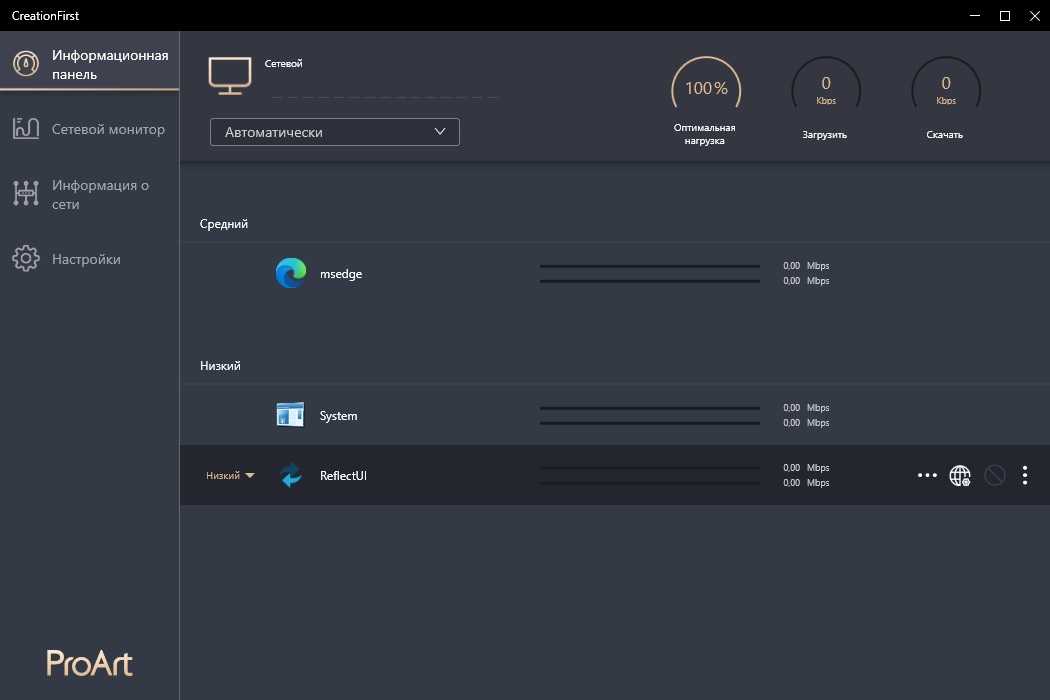Click the network information topology icon
The height and width of the screenshot is (700, 1050).
tap(25, 194)
